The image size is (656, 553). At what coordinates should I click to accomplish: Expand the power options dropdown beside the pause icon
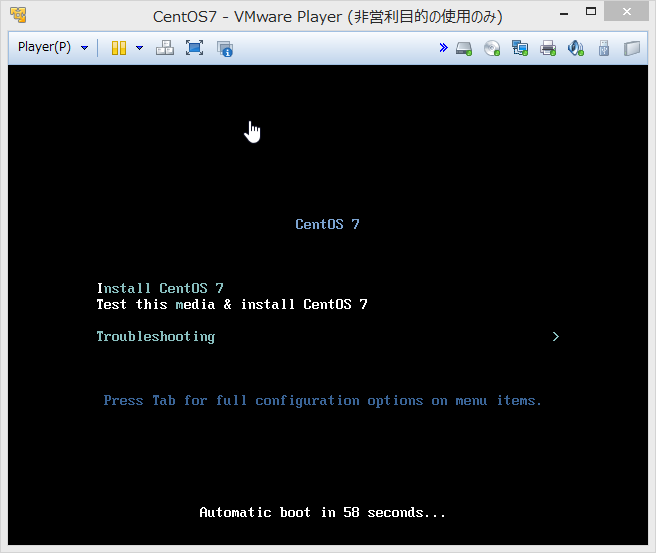[x=140, y=48]
